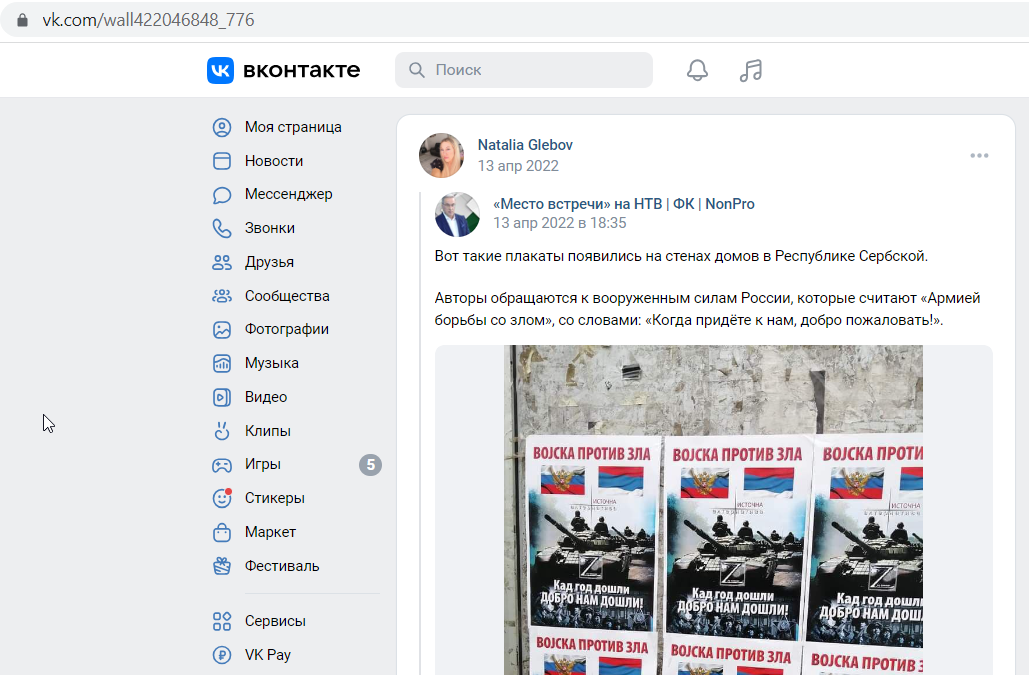Viewport: 1029px width, 675px height.
Task: Click the вконтакте wordmark text
Action: [301, 70]
